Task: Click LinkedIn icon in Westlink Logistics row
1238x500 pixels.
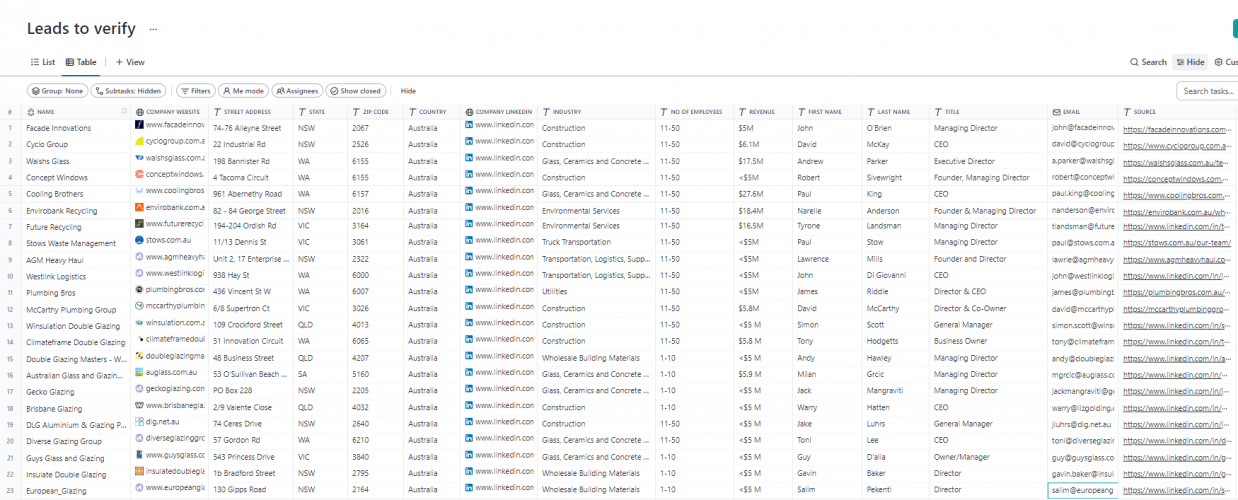Action: (469, 275)
